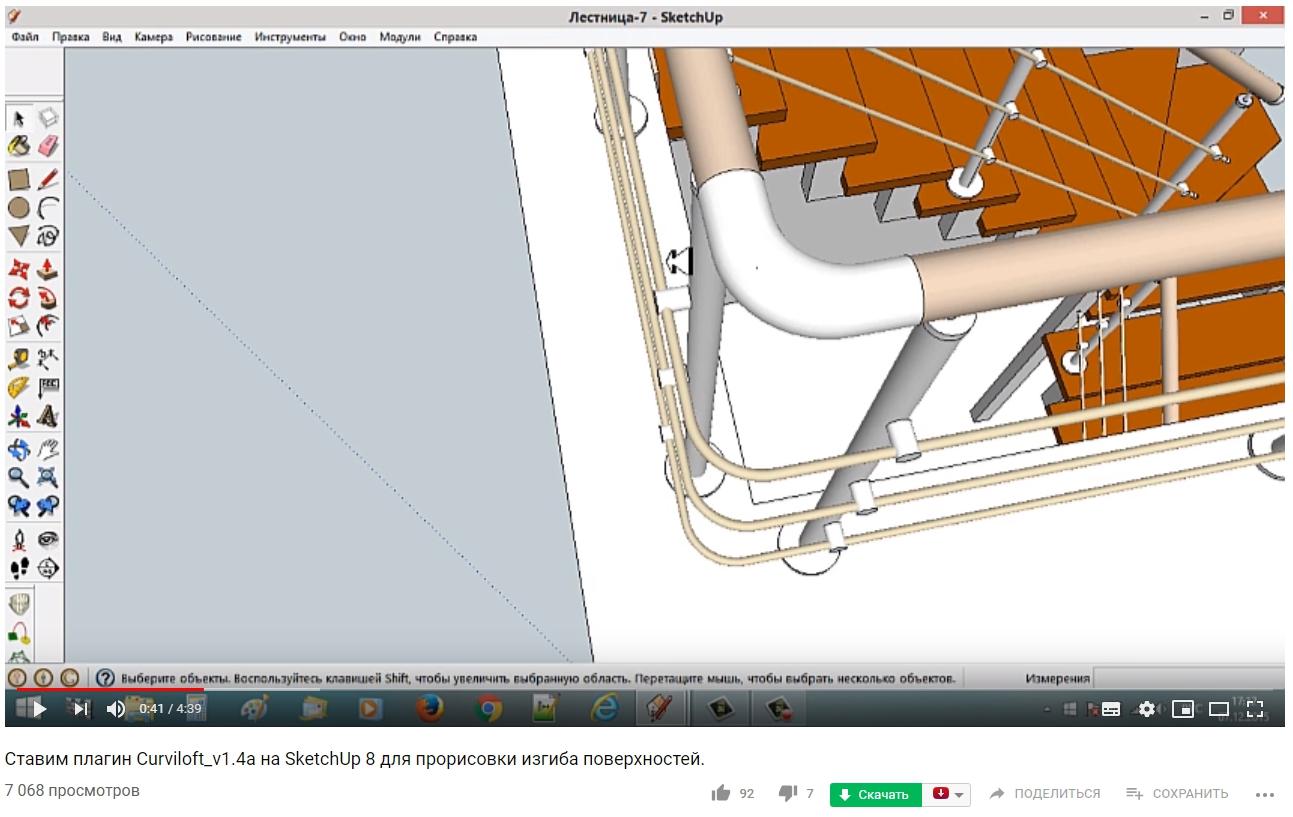Choose the Circle drawing tool
Viewport: 1293px width, 817px height.
[x=19, y=208]
